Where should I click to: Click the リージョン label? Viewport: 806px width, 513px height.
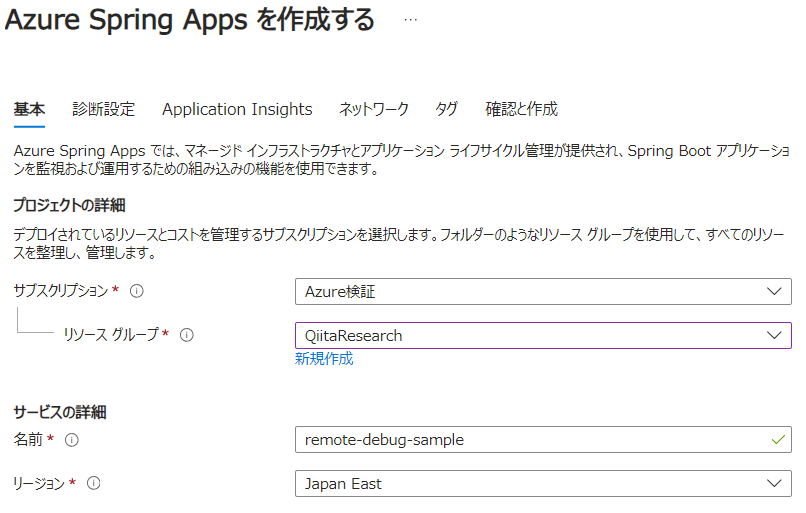39,483
